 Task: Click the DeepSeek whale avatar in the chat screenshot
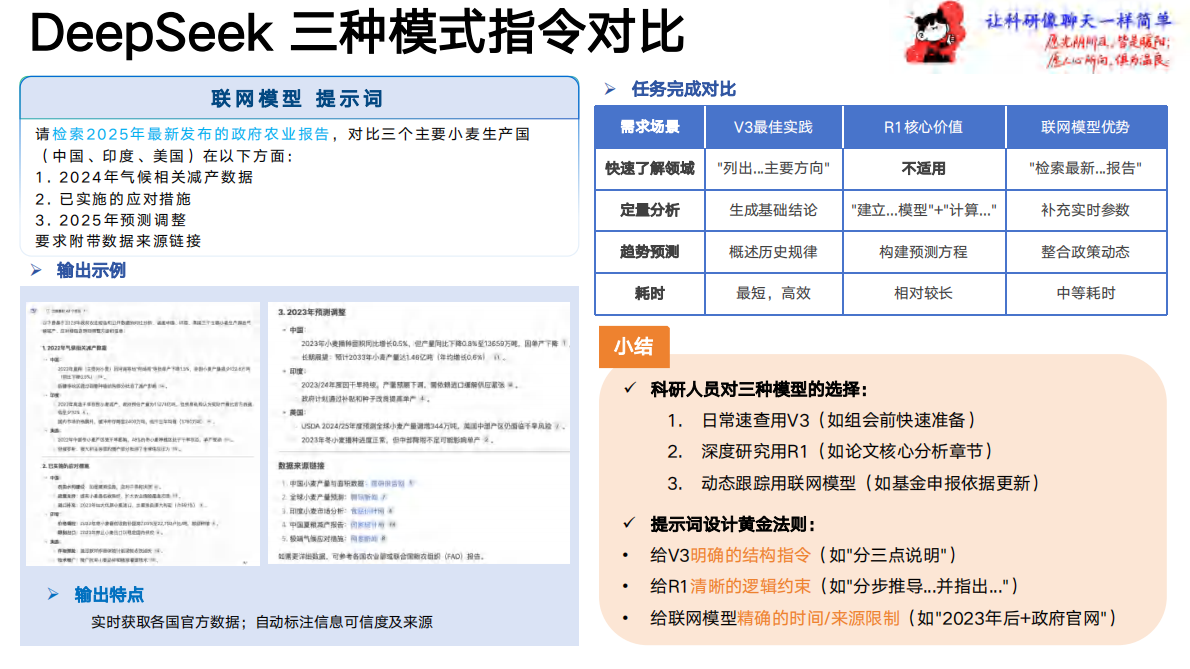pos(33,310)
